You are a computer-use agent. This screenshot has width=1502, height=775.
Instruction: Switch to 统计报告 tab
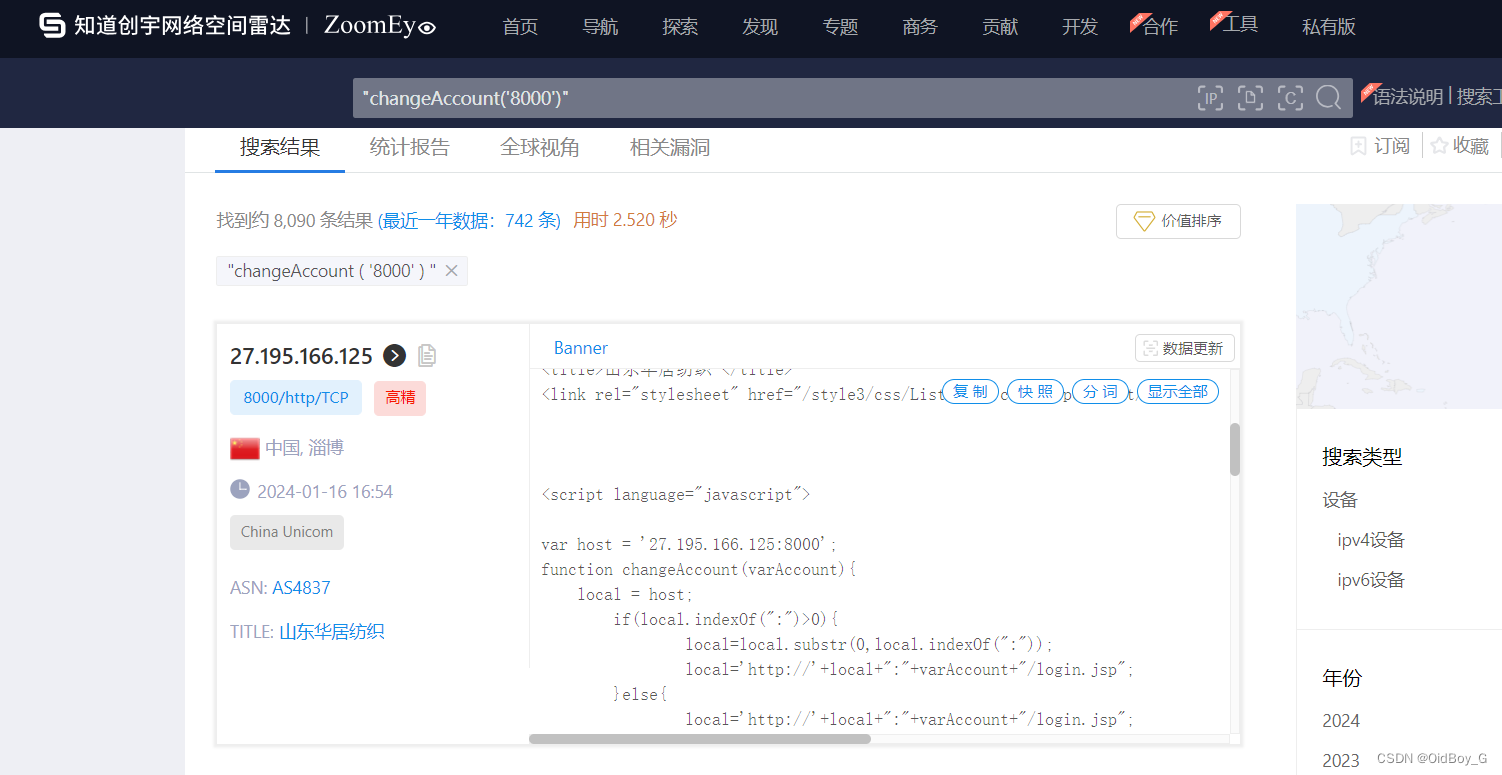point(410,148)
